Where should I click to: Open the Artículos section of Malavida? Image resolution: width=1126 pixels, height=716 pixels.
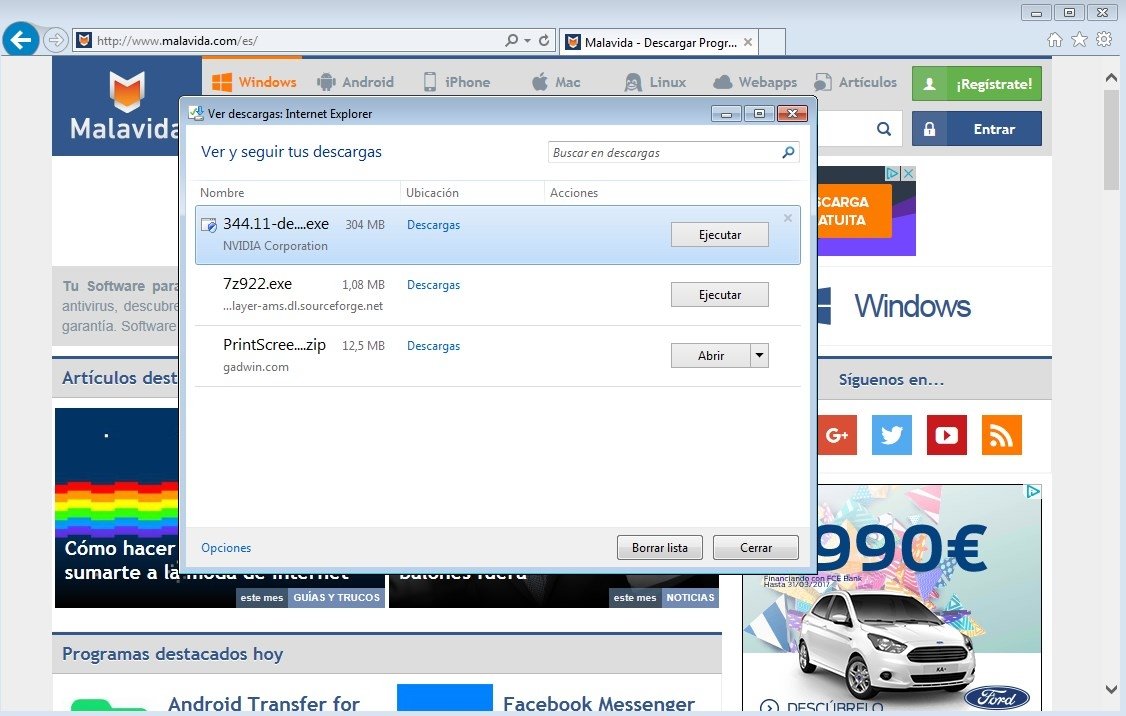pyautogui.click(x=855, y=82)
